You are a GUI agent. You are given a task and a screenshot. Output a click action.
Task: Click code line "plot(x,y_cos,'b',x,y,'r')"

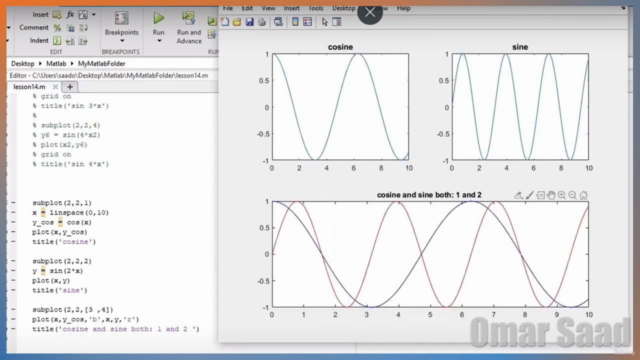86,320
